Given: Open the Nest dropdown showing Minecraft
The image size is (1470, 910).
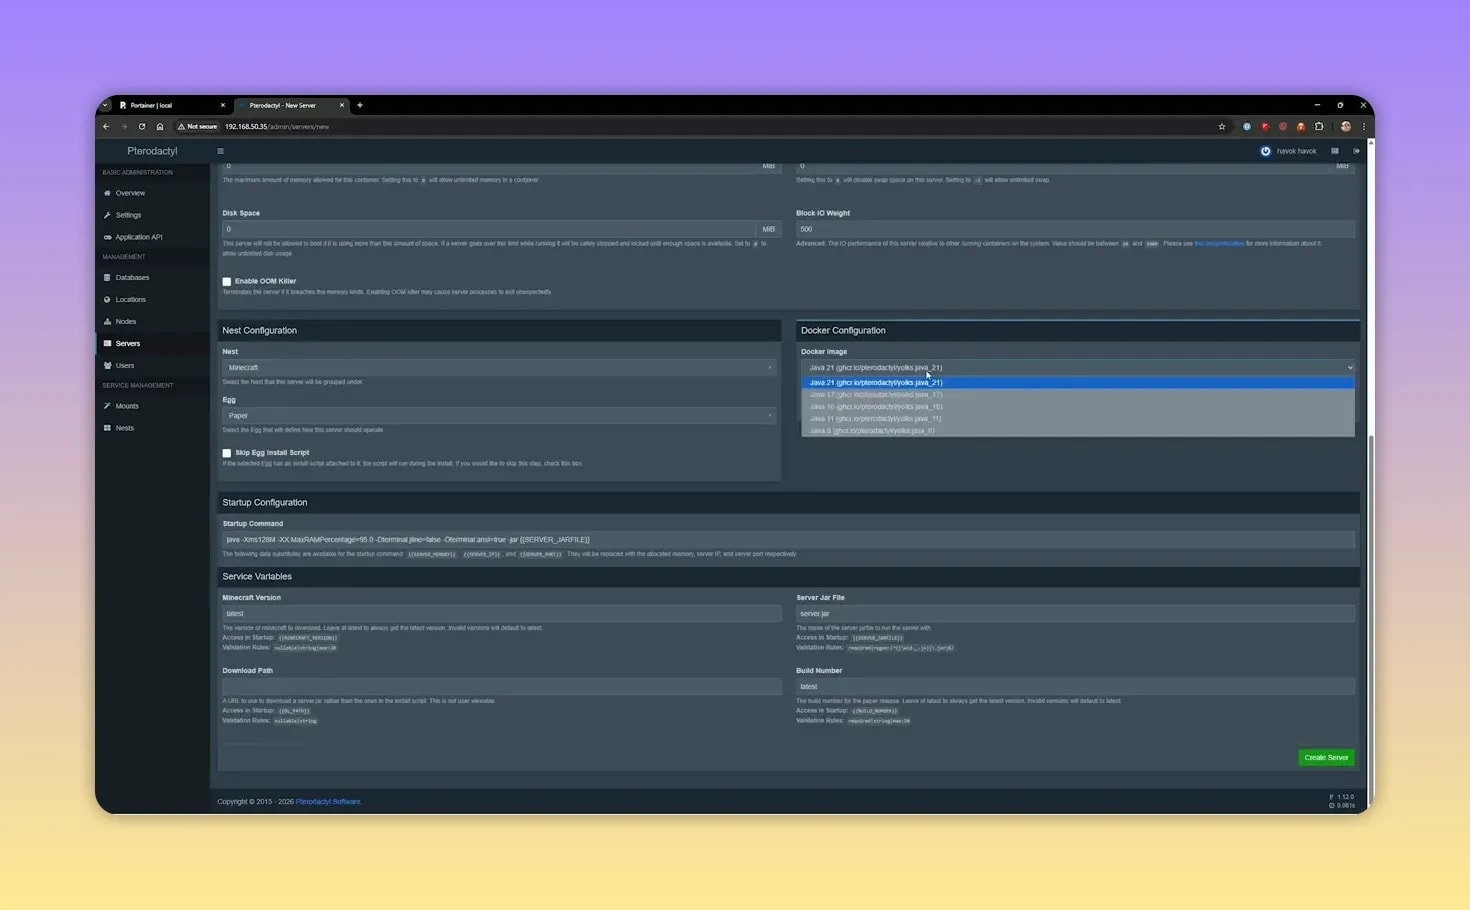Looking at the screenshot, I should click(x=499, y=367).
